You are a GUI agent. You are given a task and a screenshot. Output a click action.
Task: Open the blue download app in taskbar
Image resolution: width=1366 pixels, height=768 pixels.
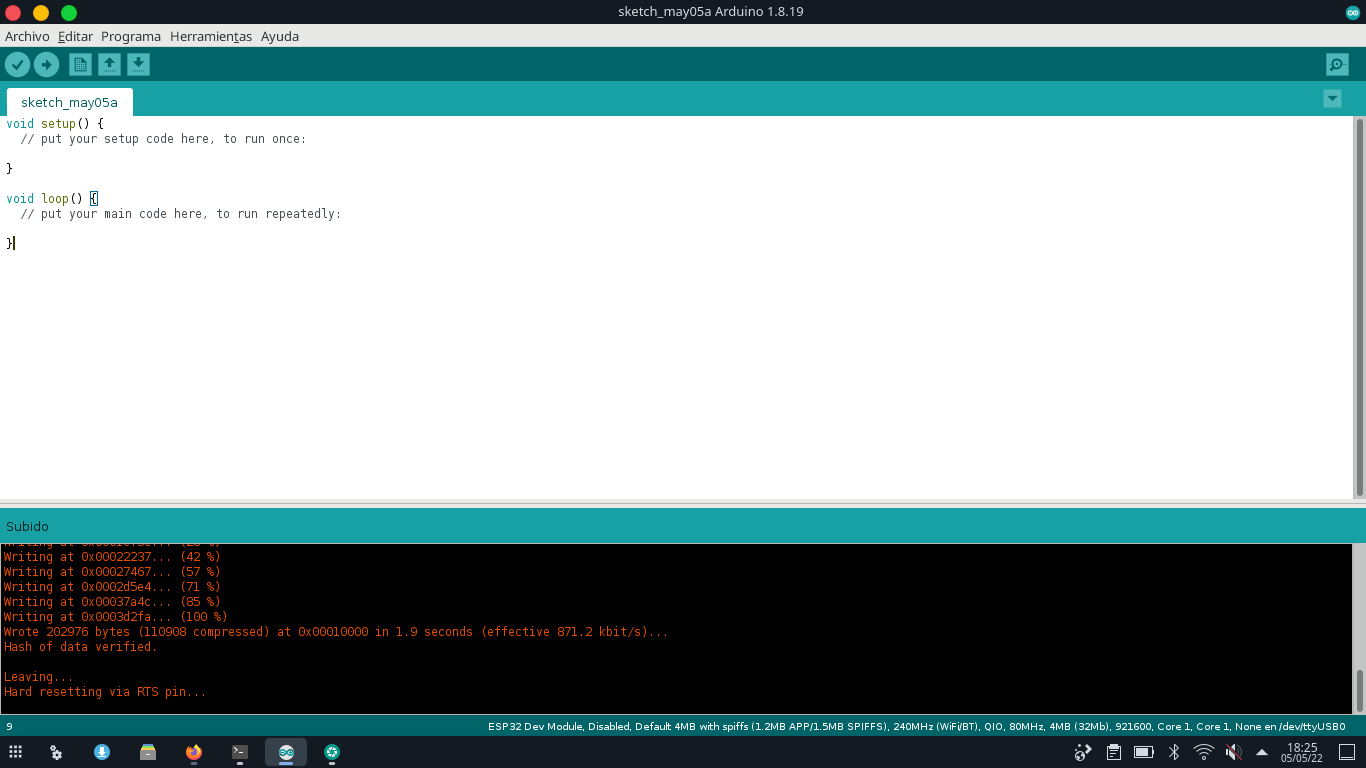[x=102, y=752]
